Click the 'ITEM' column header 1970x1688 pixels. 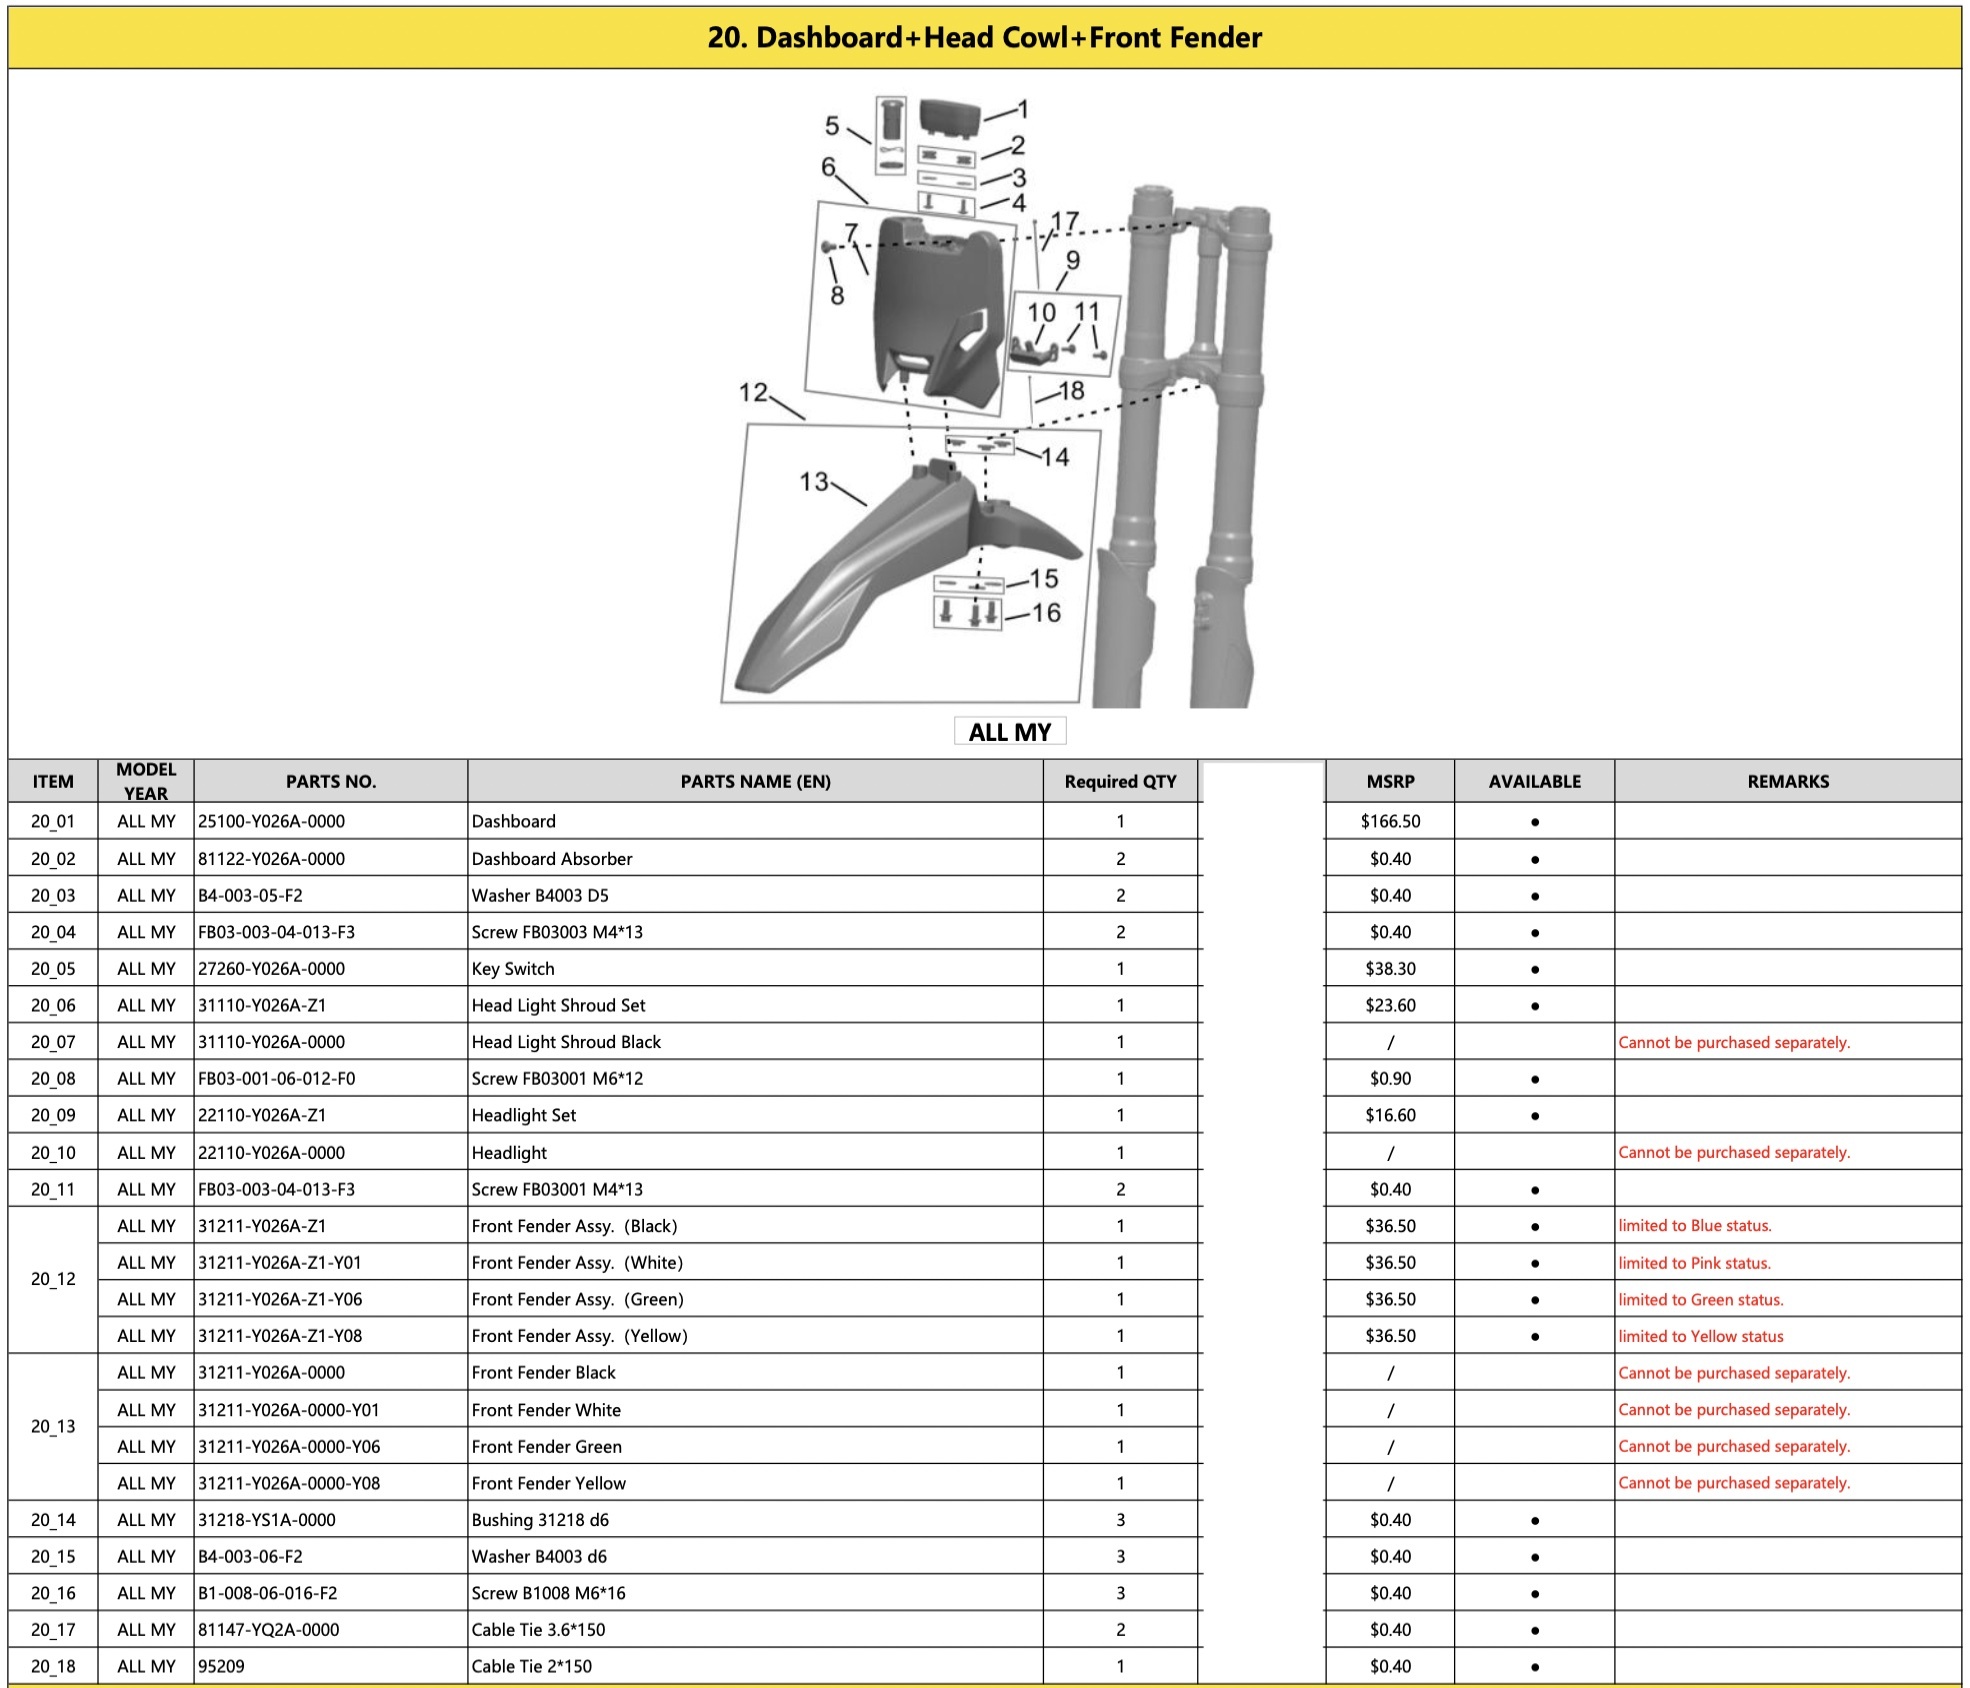(53, 781)
